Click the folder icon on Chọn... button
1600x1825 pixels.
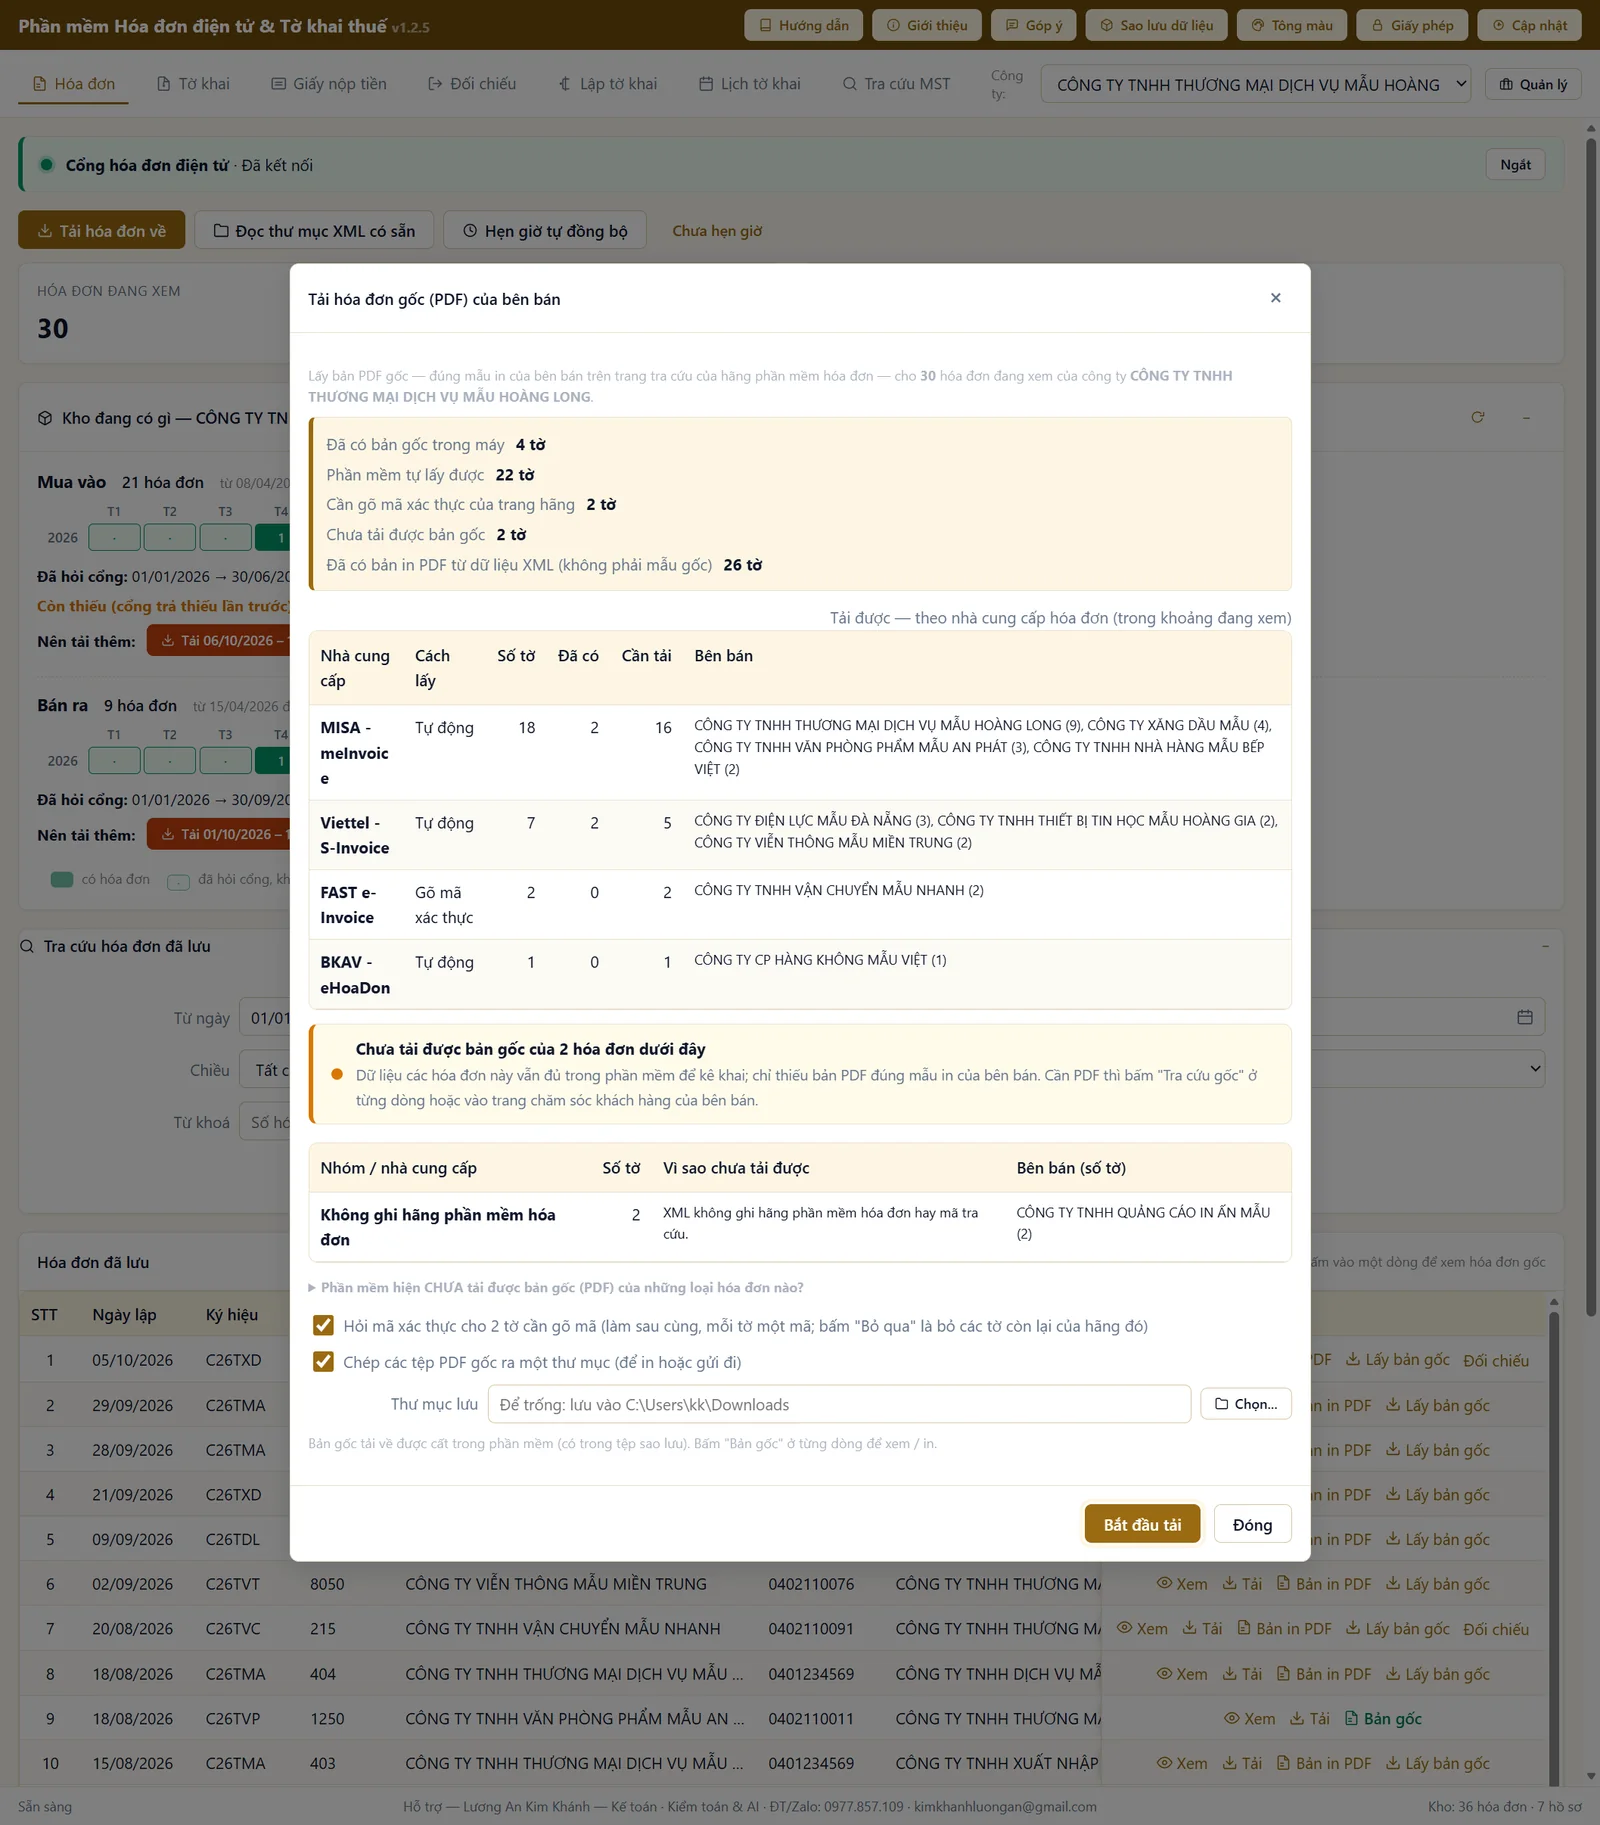point(1221,1404)
